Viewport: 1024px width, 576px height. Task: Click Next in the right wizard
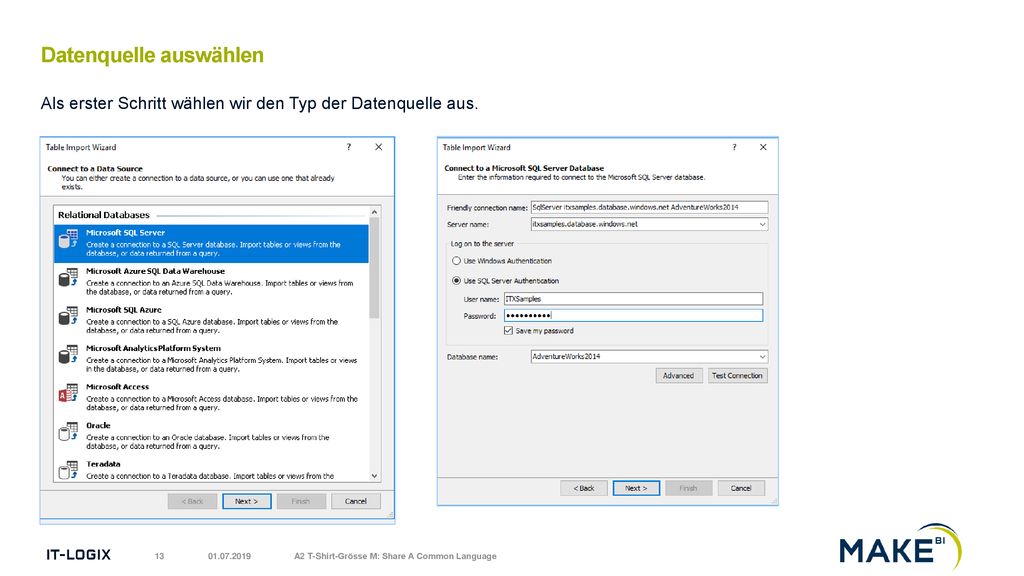coord(636,488)
